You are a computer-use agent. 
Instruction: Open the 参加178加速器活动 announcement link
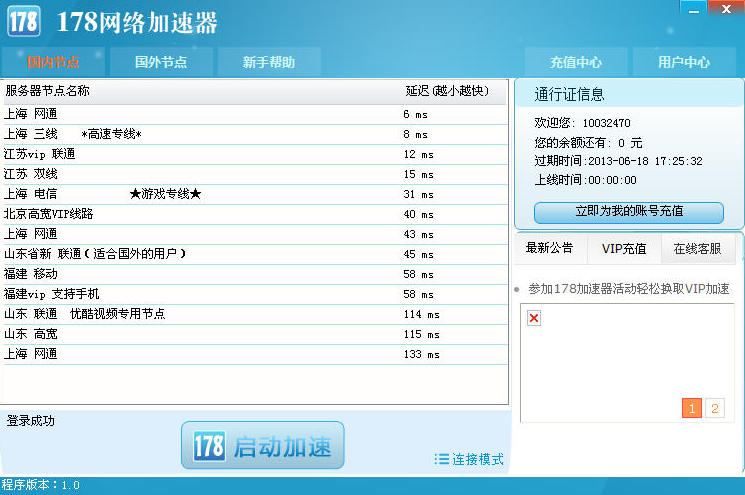629,288
